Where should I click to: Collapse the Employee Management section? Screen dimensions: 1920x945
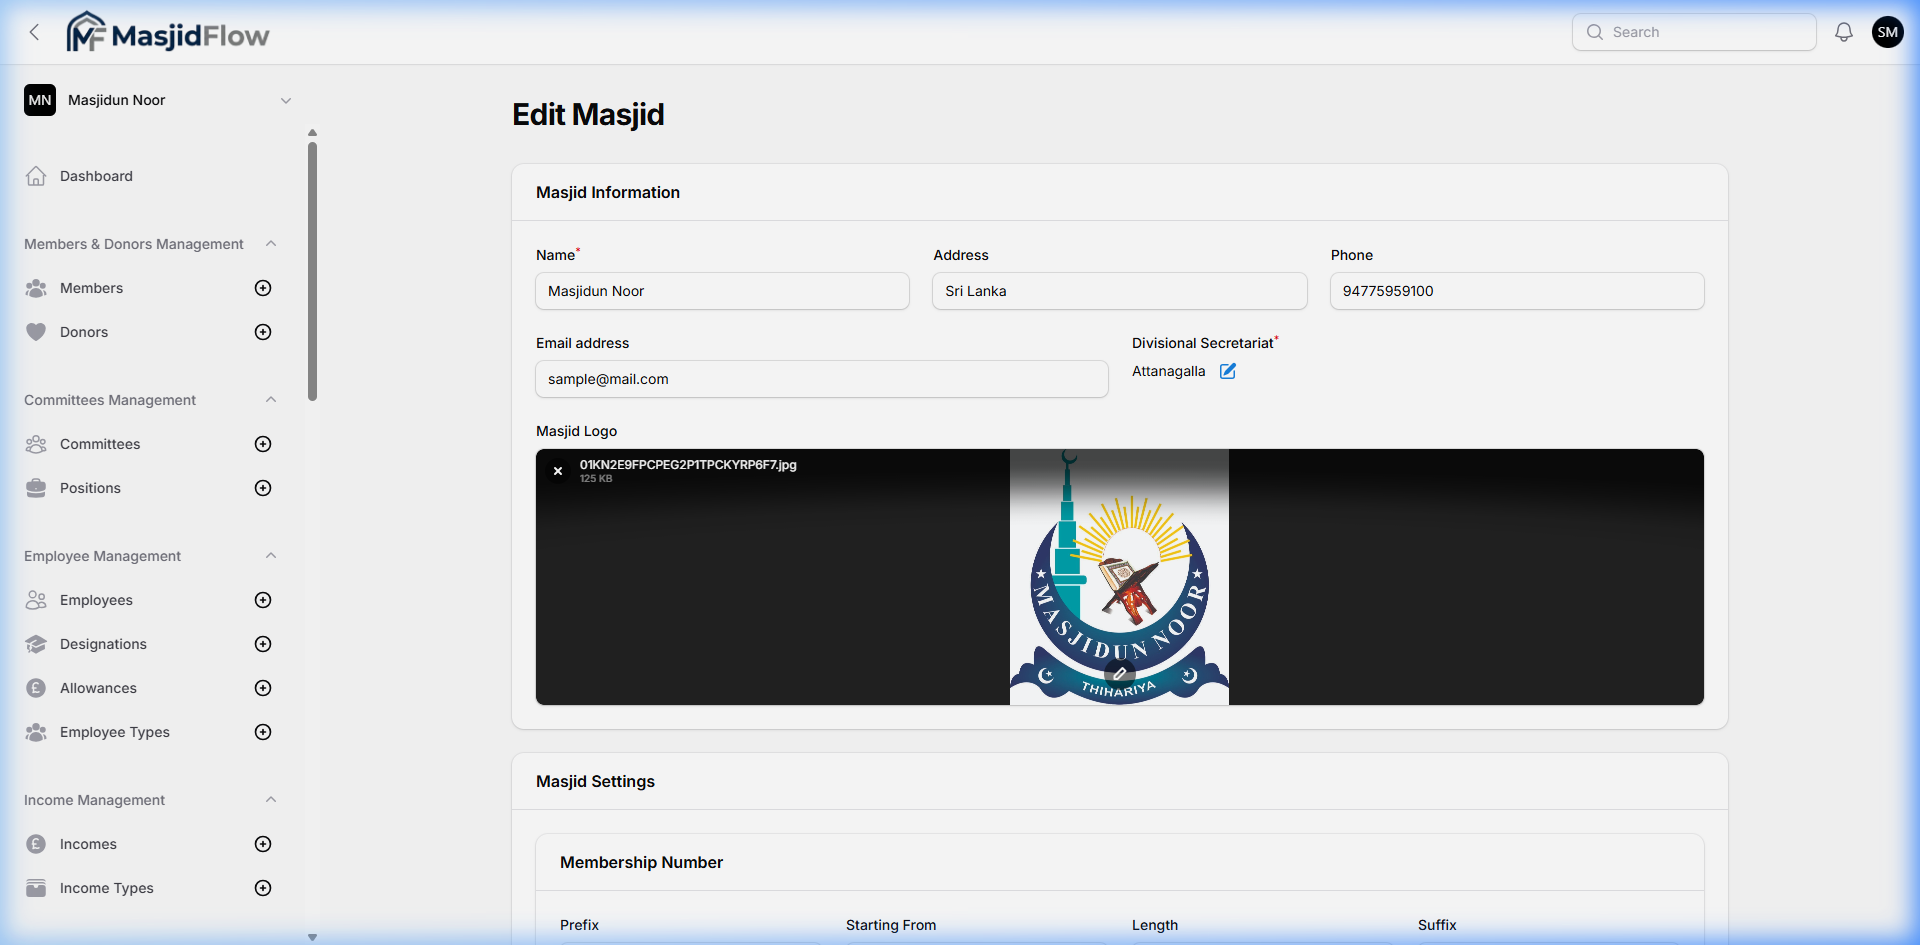[x=271, y=555]
